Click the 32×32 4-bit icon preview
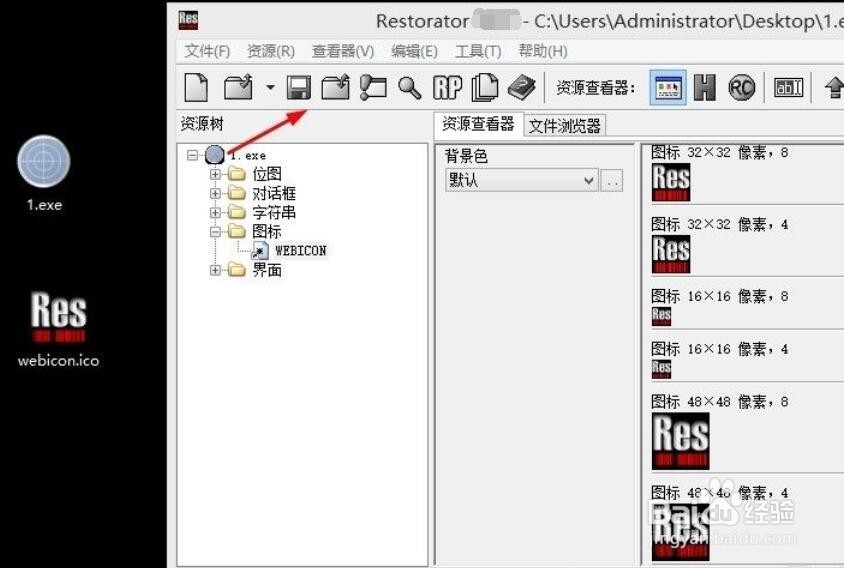The image size is (844, 568). 671,254
